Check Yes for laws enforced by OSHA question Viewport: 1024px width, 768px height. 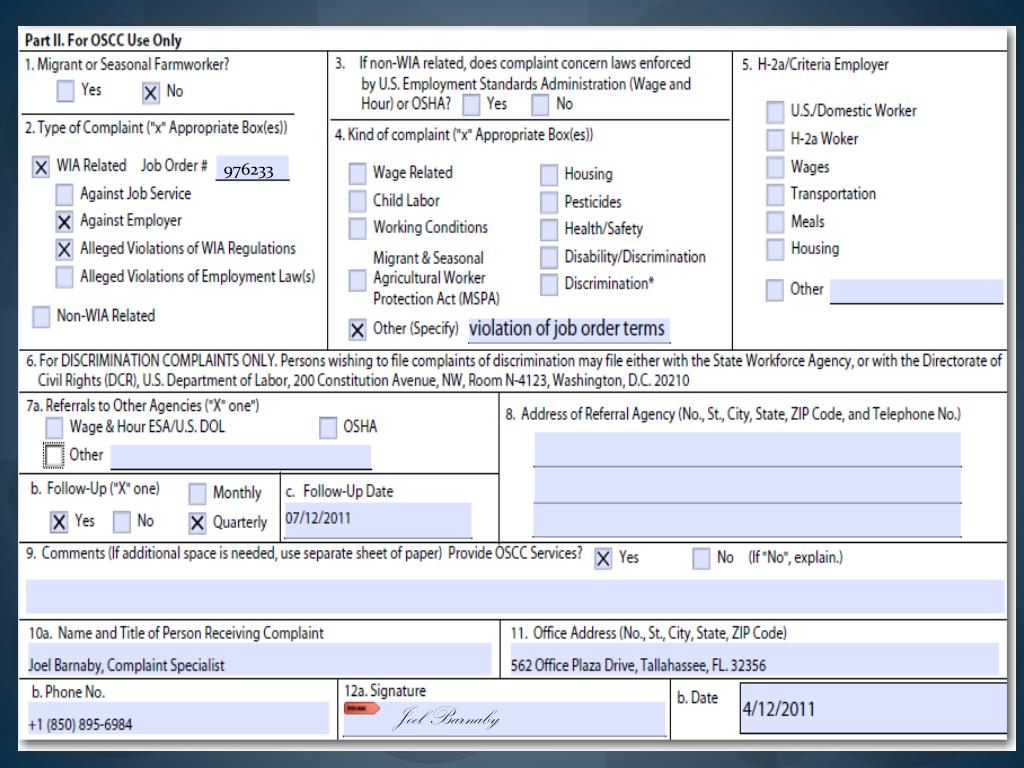point(472,104)
